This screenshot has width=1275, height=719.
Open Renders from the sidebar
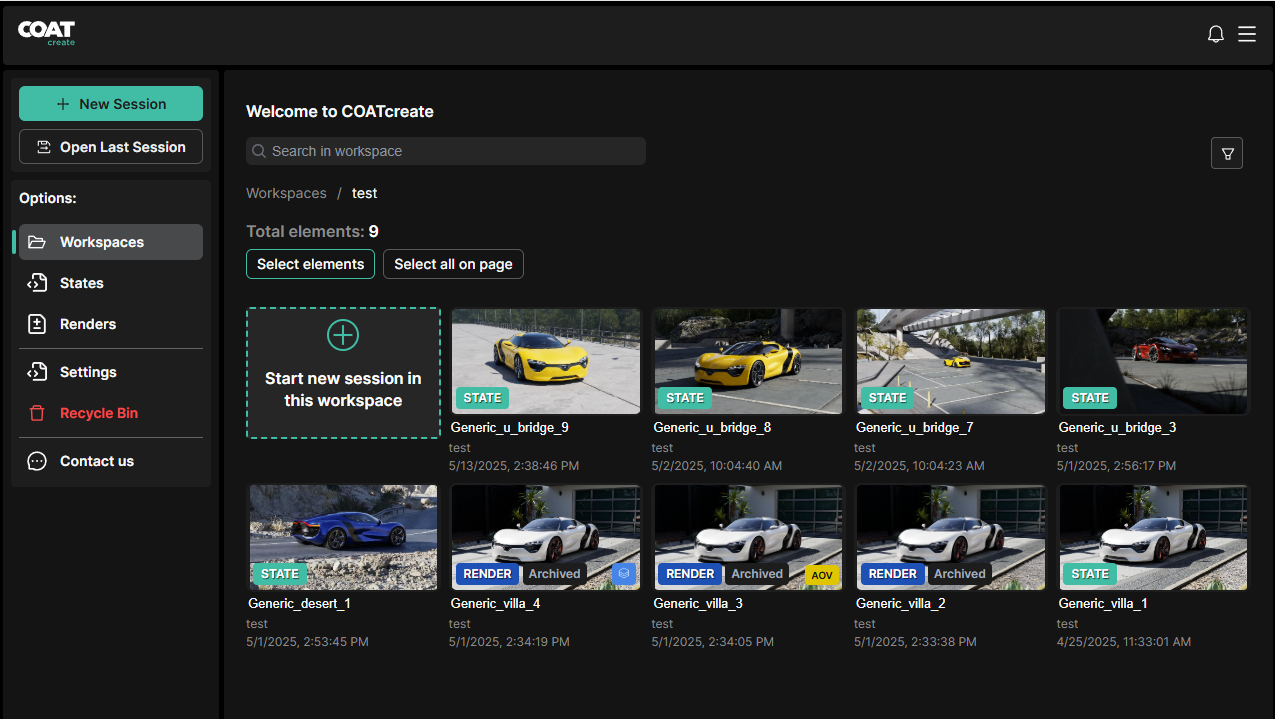pos(87,324)
